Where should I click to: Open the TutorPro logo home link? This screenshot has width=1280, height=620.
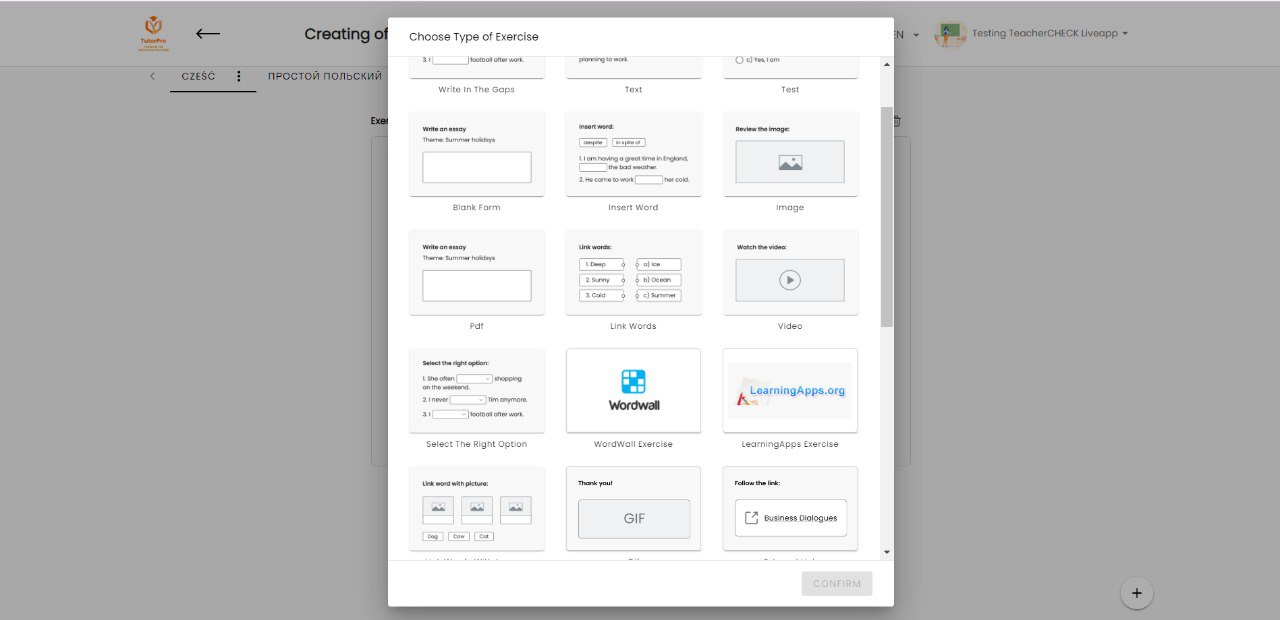click(153, 34)
